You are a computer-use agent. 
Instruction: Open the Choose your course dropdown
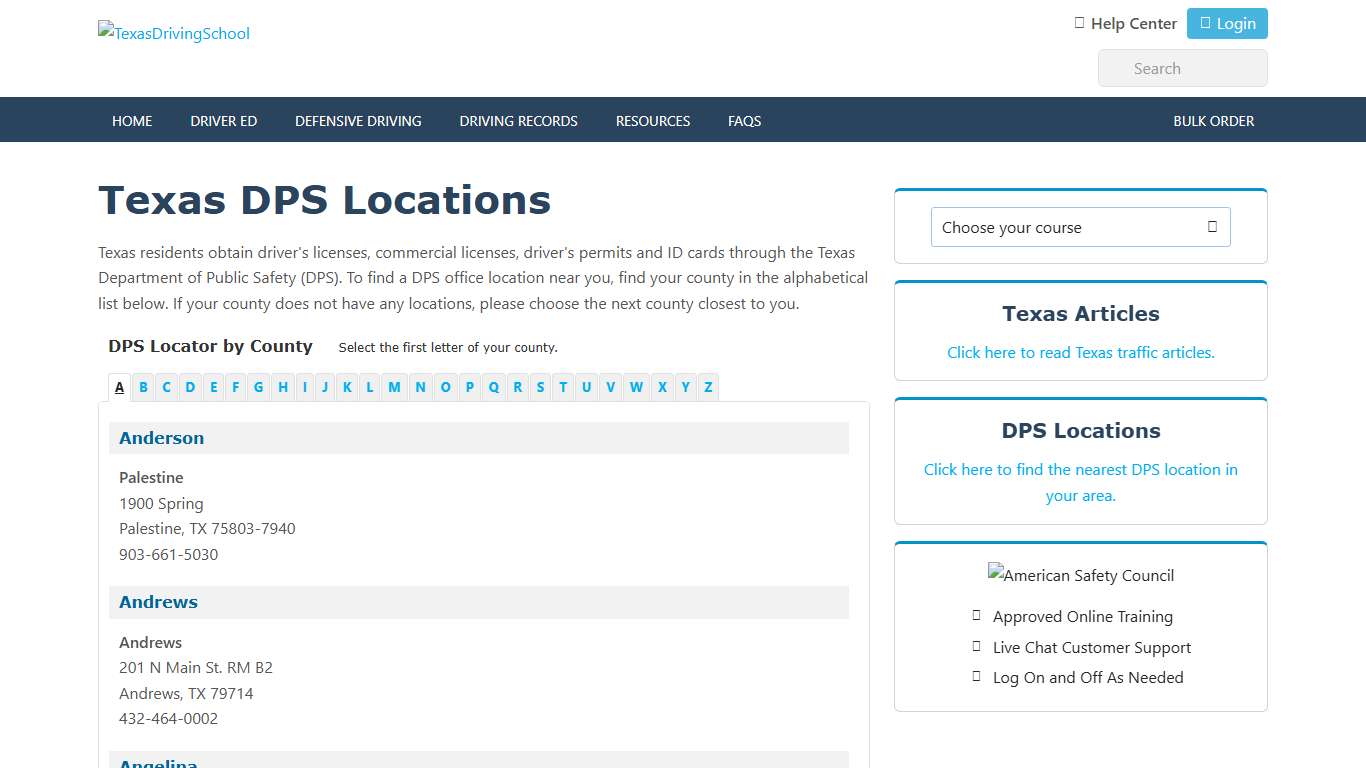(1080, 227)
